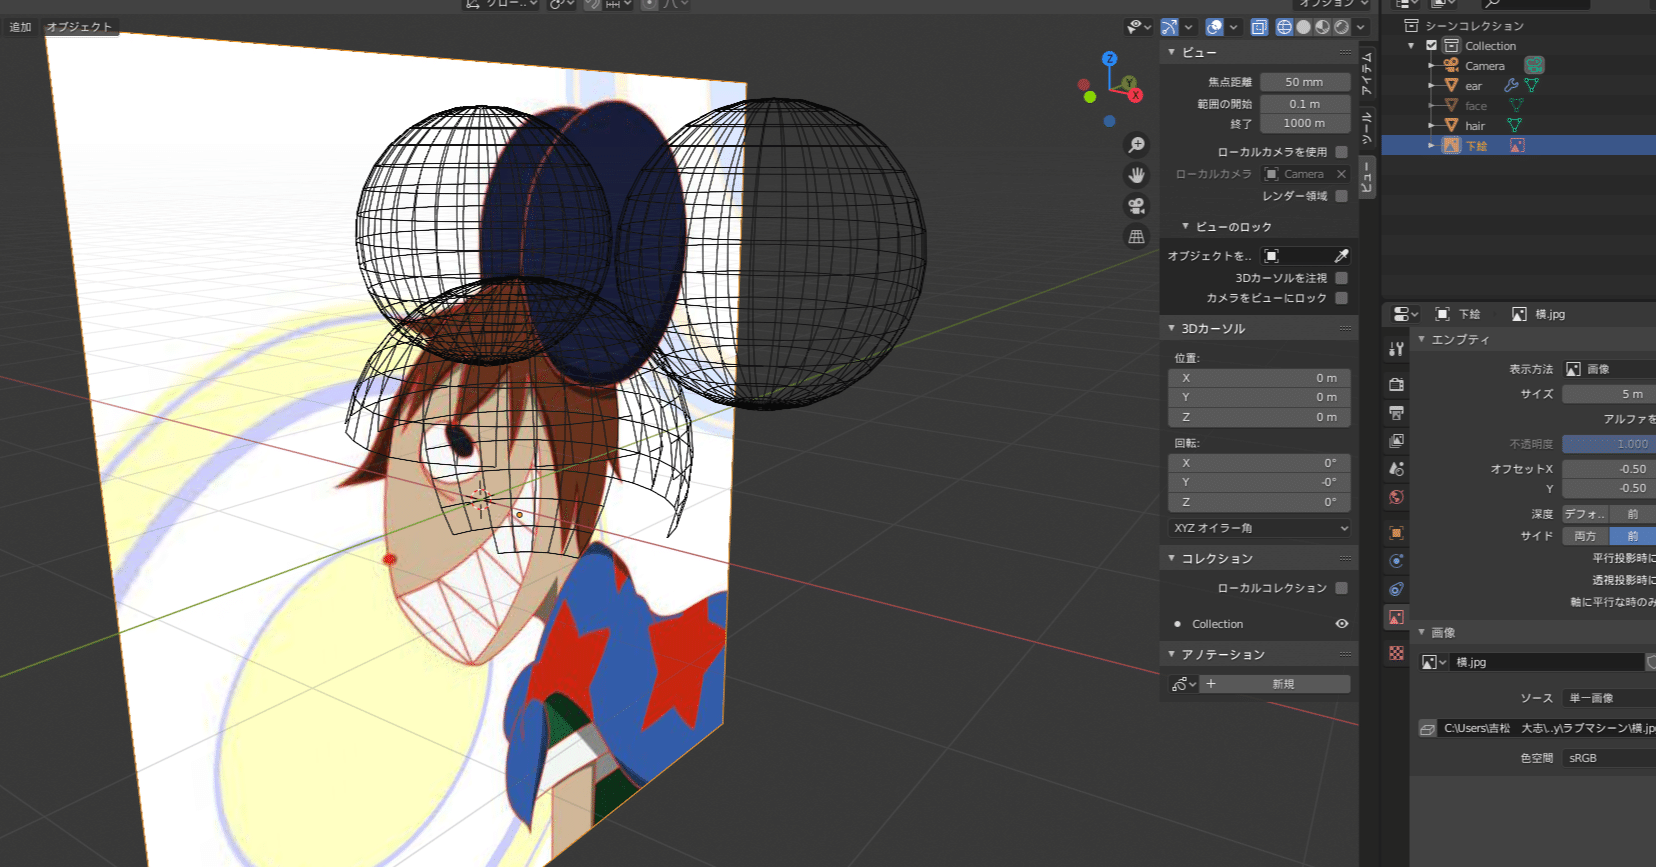Open the Tool properties tab
This screenshot has height=867, width=1657.
coord(1396,349)
